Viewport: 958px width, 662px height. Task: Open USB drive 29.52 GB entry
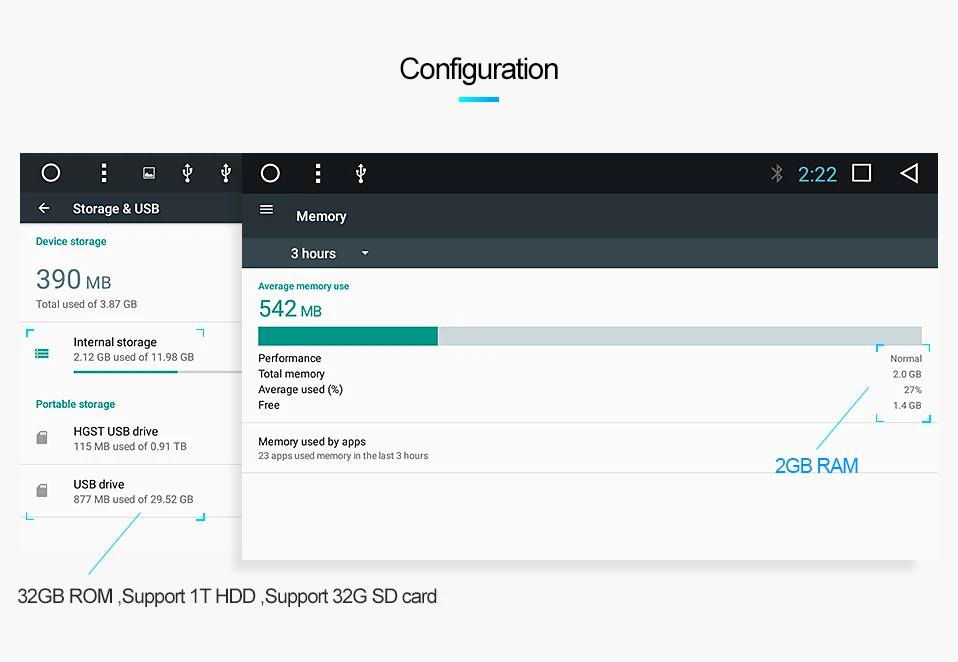point(131,491)
